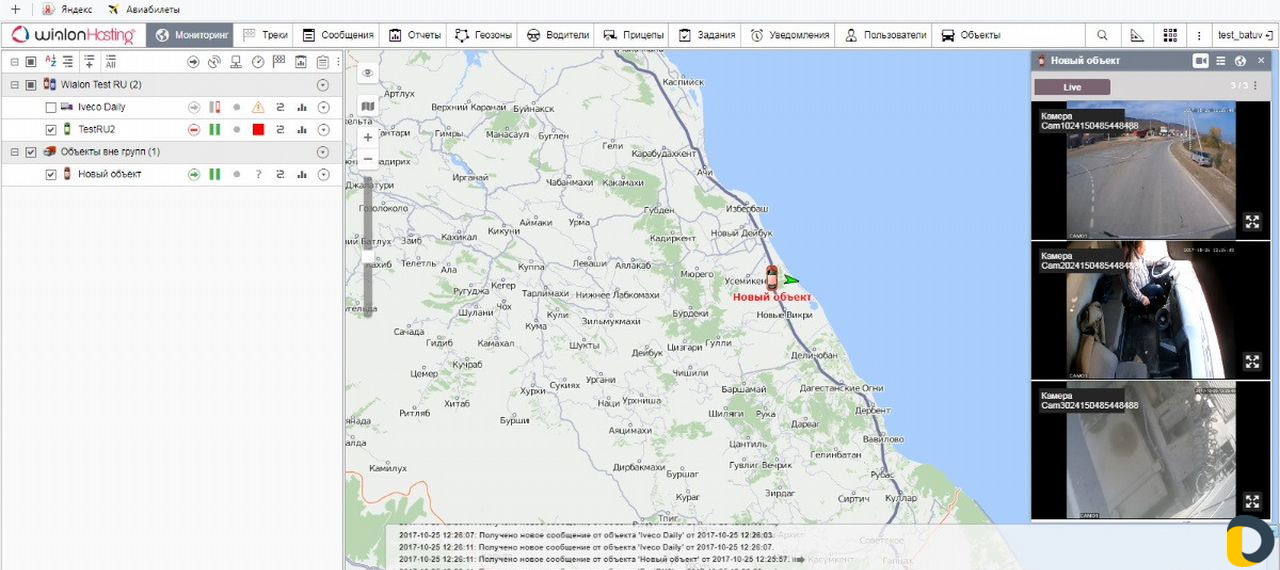
Task: Go to the Геозоны tab
Action: 483,35
